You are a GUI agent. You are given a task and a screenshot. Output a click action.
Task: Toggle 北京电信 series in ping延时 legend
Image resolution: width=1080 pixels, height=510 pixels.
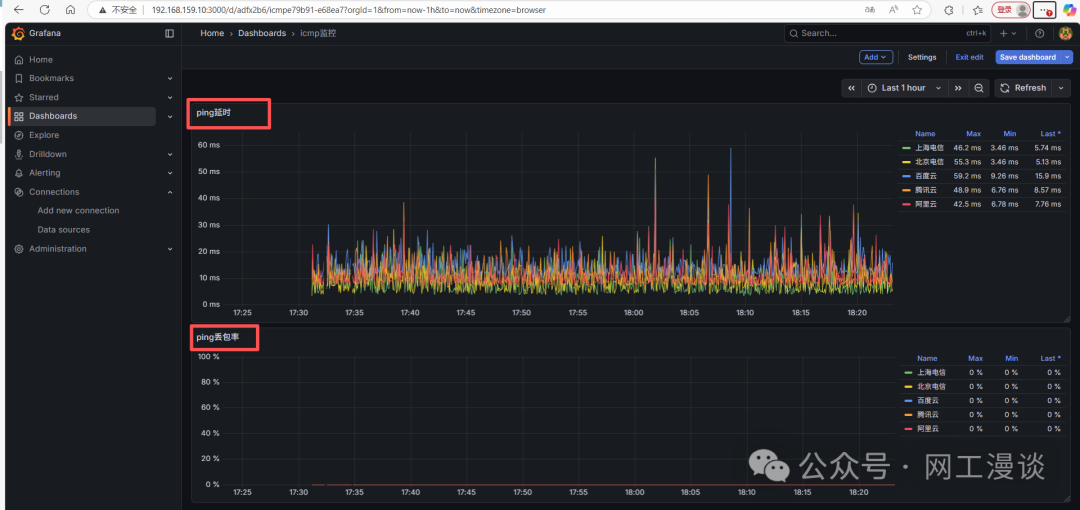928,162
